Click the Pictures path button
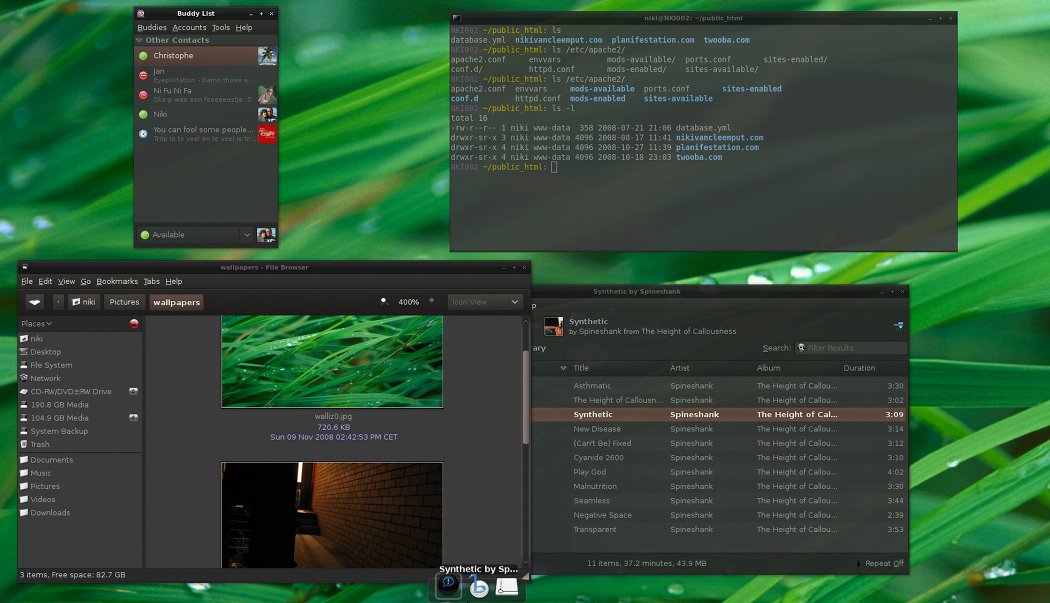The height and width of the screenshot is (603, 1050). tap(125, 301)
